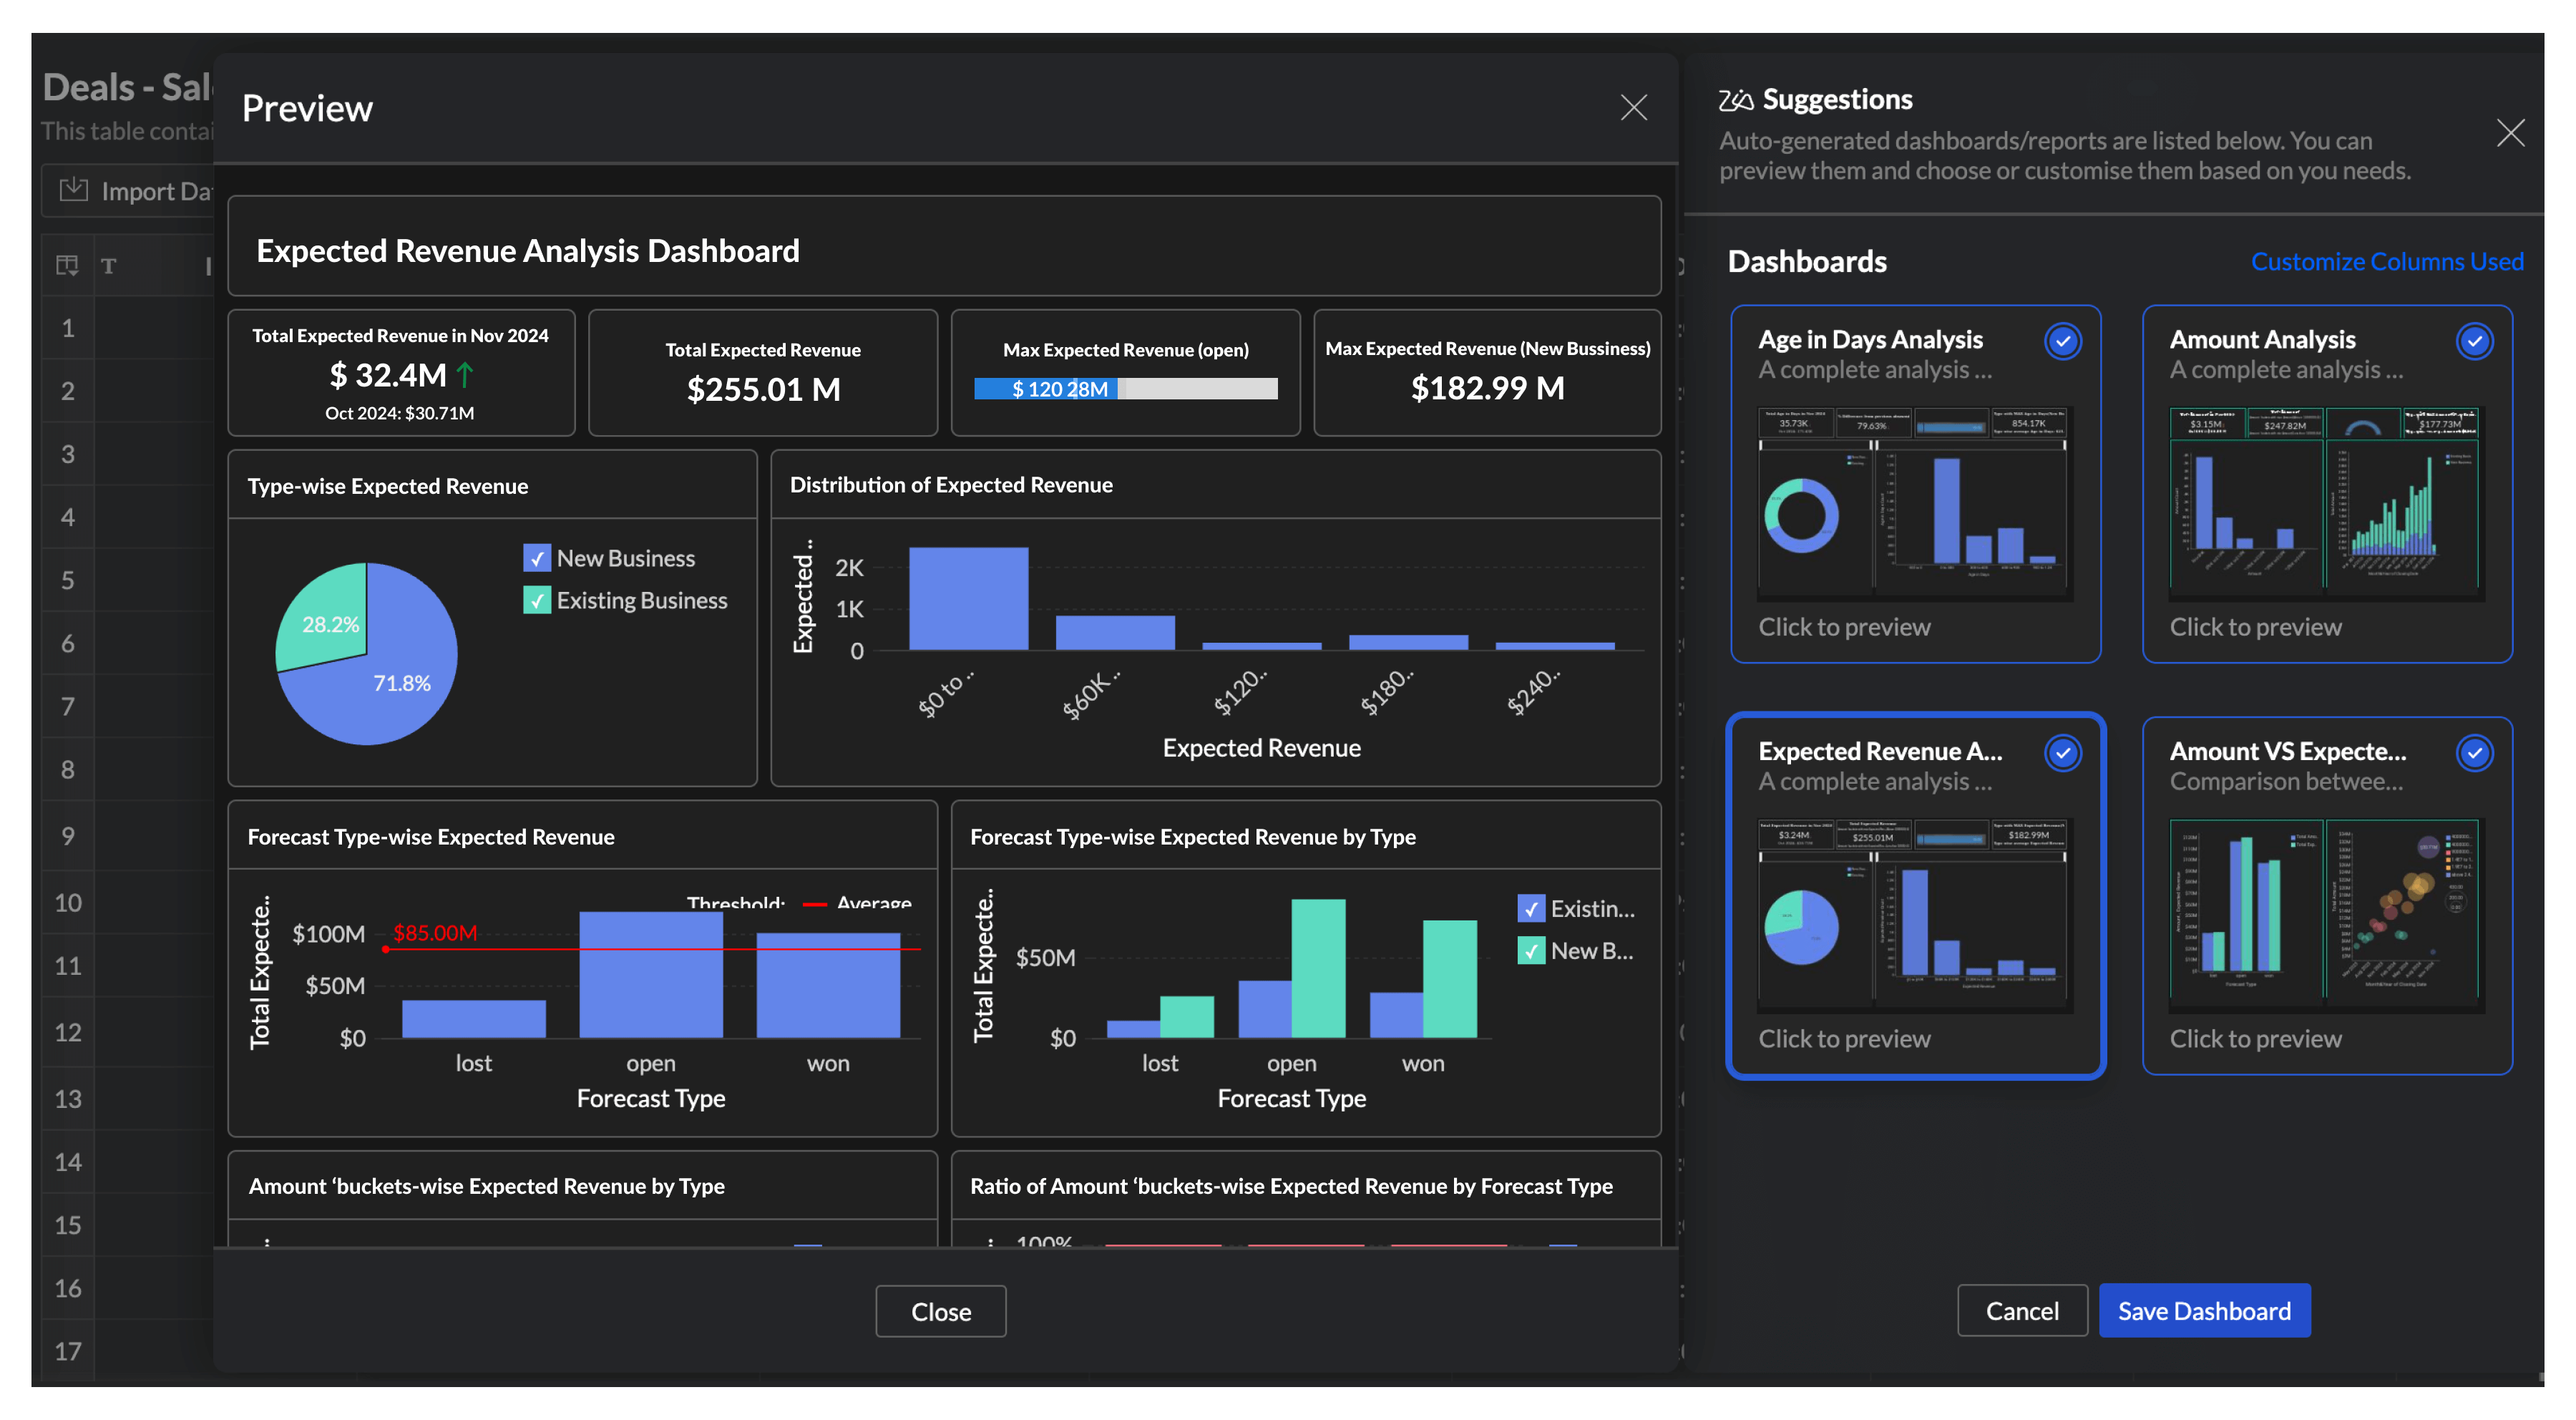This screenshot has height=1420, width=2576.
Task: Toggle the Amount Analysis selection checkmark
Action: 2474,341
